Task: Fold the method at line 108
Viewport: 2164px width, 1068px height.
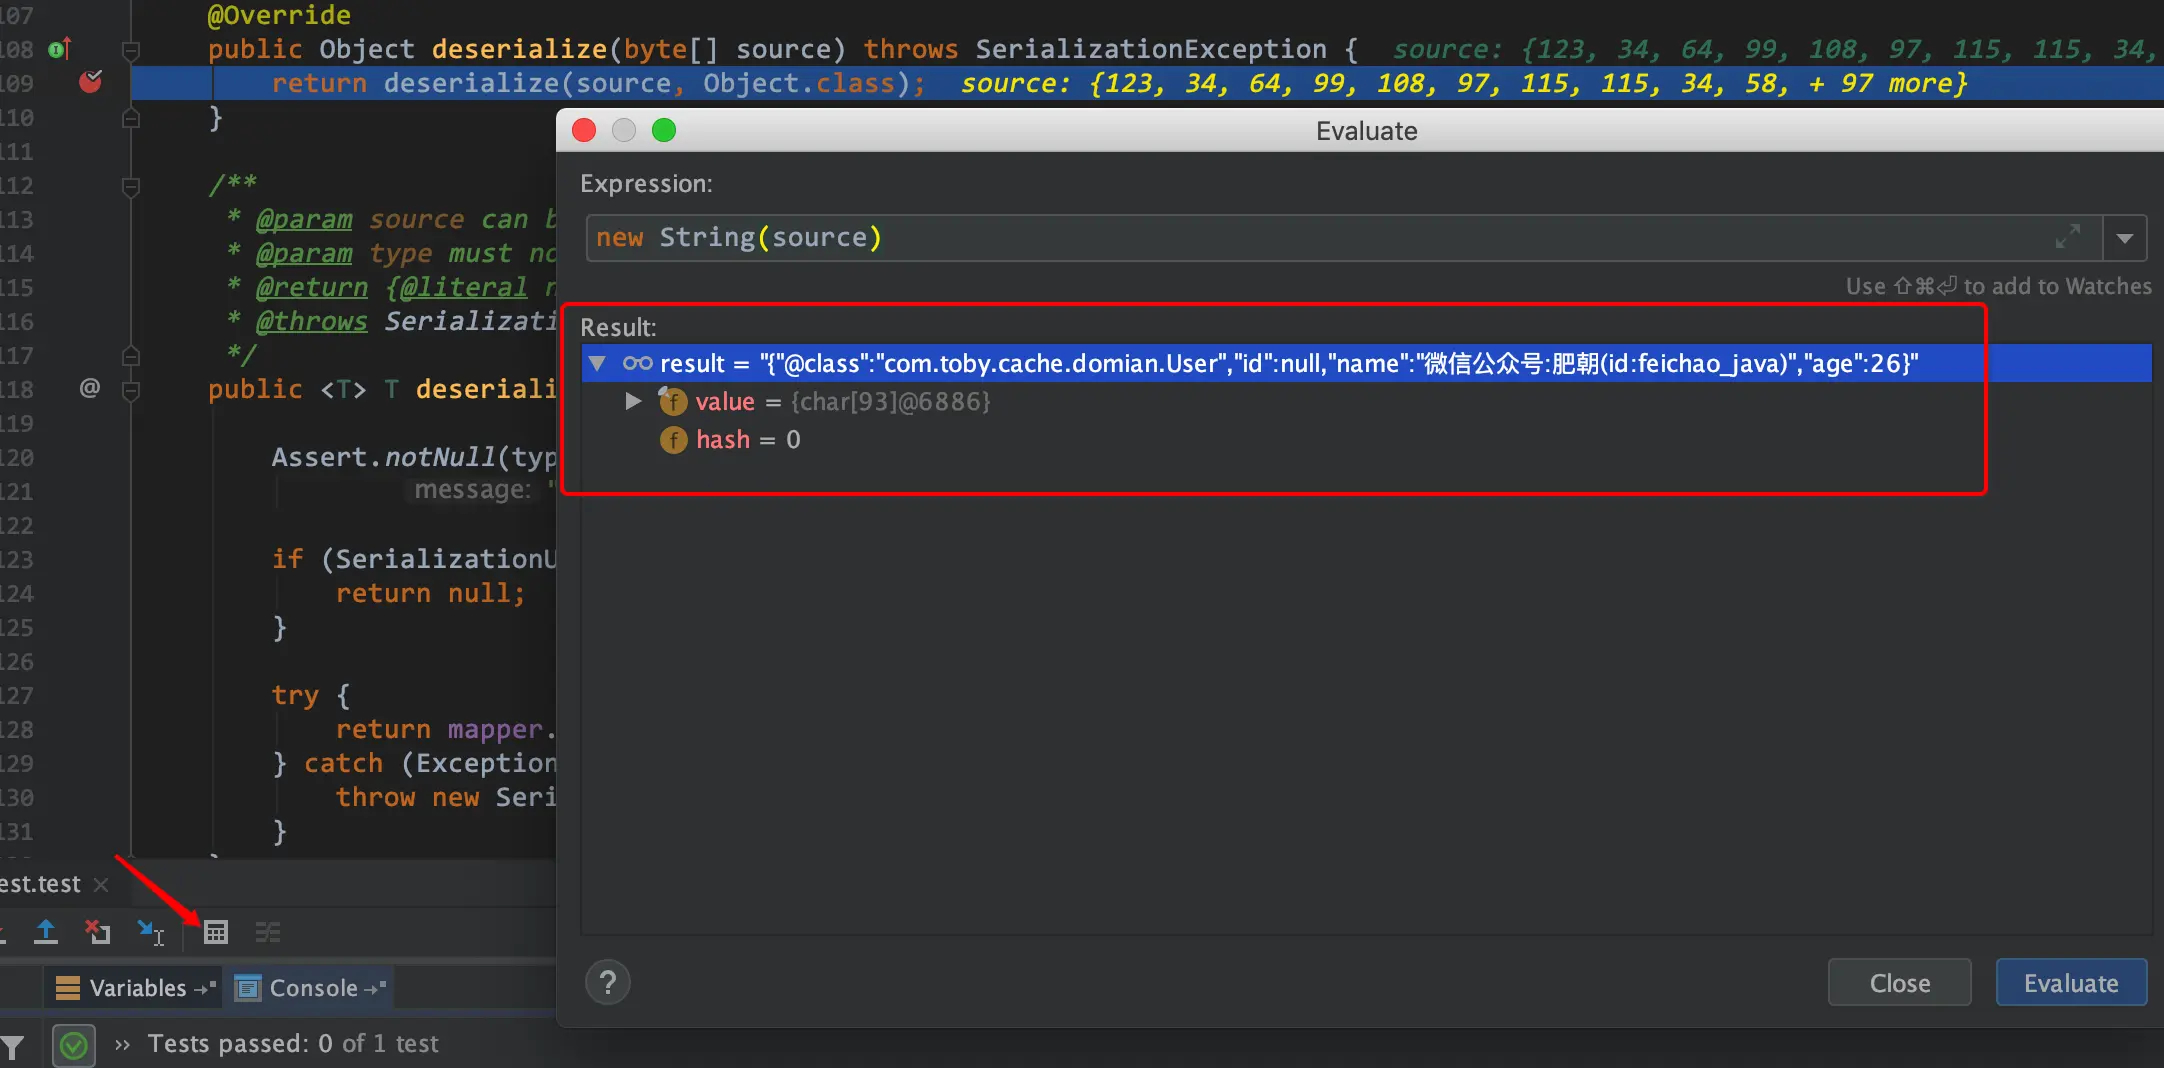Action: coord(130,49)
